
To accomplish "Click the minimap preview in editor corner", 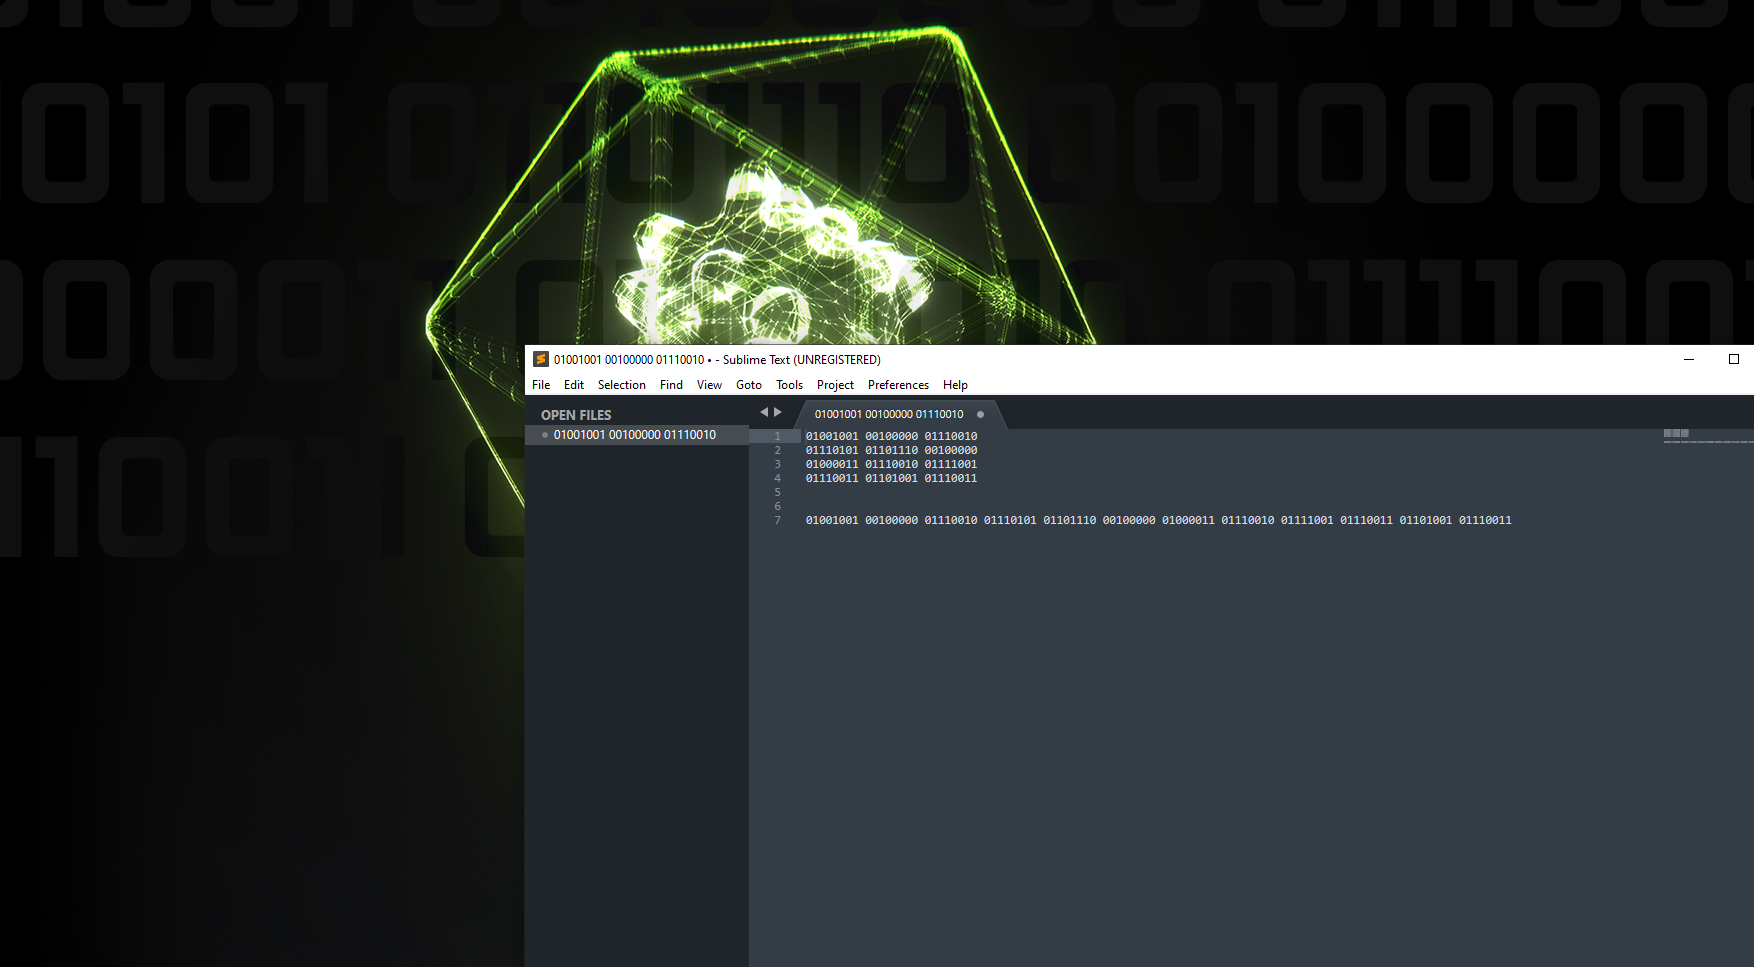I will coord(1707,436).
